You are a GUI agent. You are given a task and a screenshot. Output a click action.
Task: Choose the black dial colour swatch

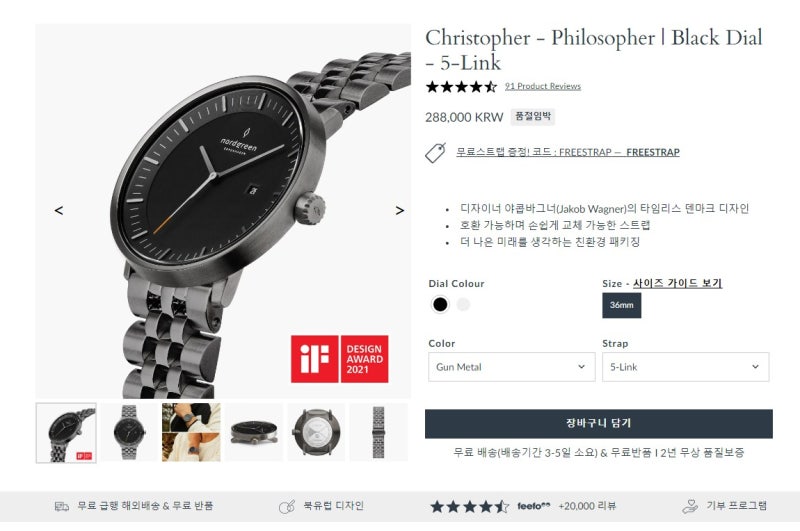click(440, 305)
